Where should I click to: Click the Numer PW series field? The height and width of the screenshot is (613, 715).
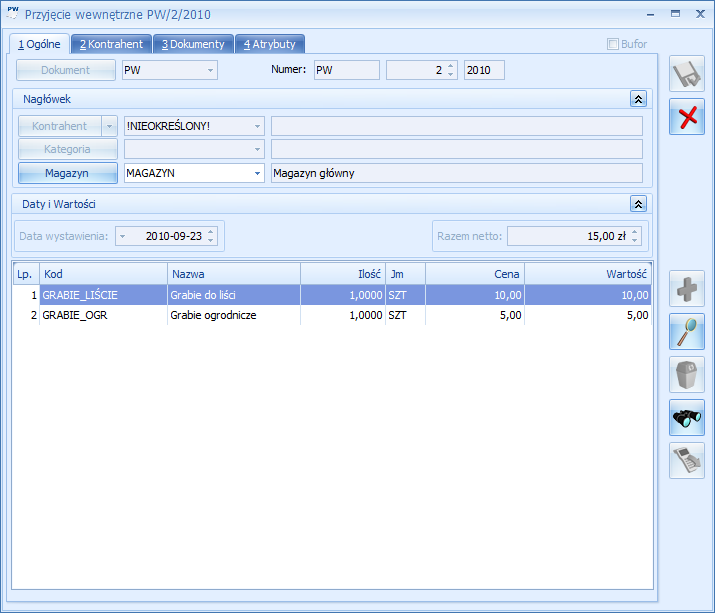click(x=347, y=70)
